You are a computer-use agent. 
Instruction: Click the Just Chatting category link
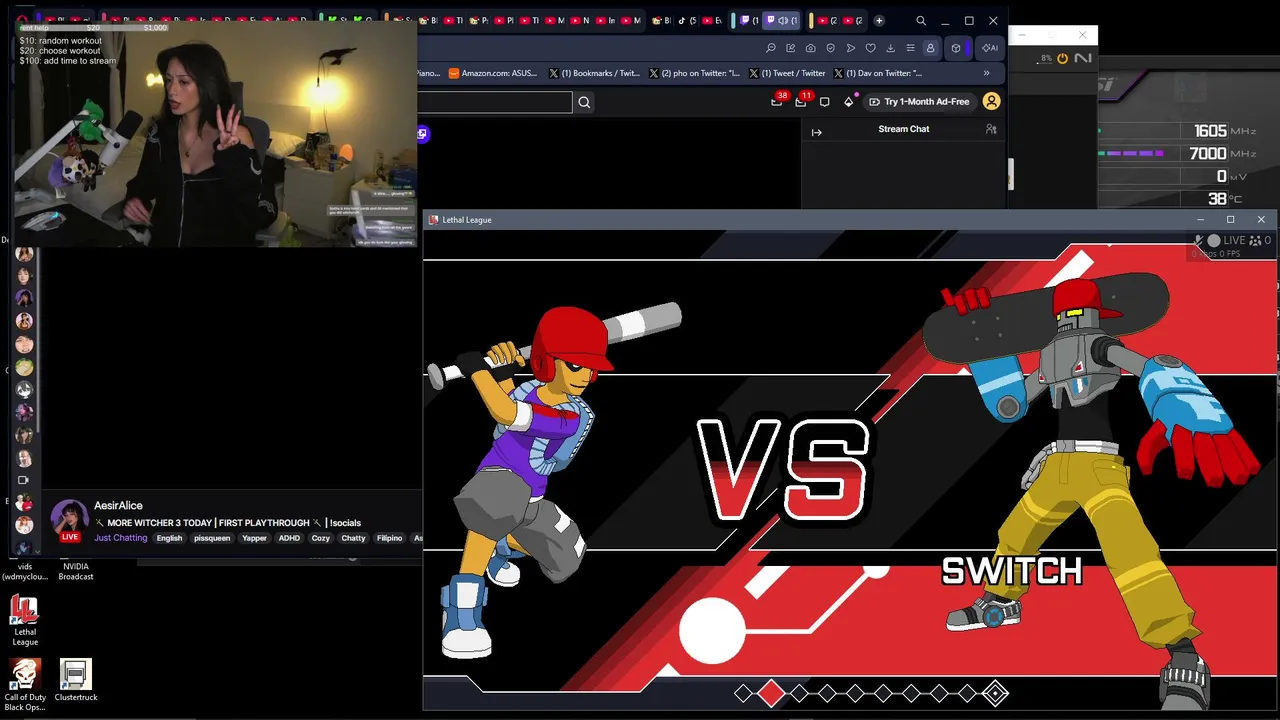point(121,538)
